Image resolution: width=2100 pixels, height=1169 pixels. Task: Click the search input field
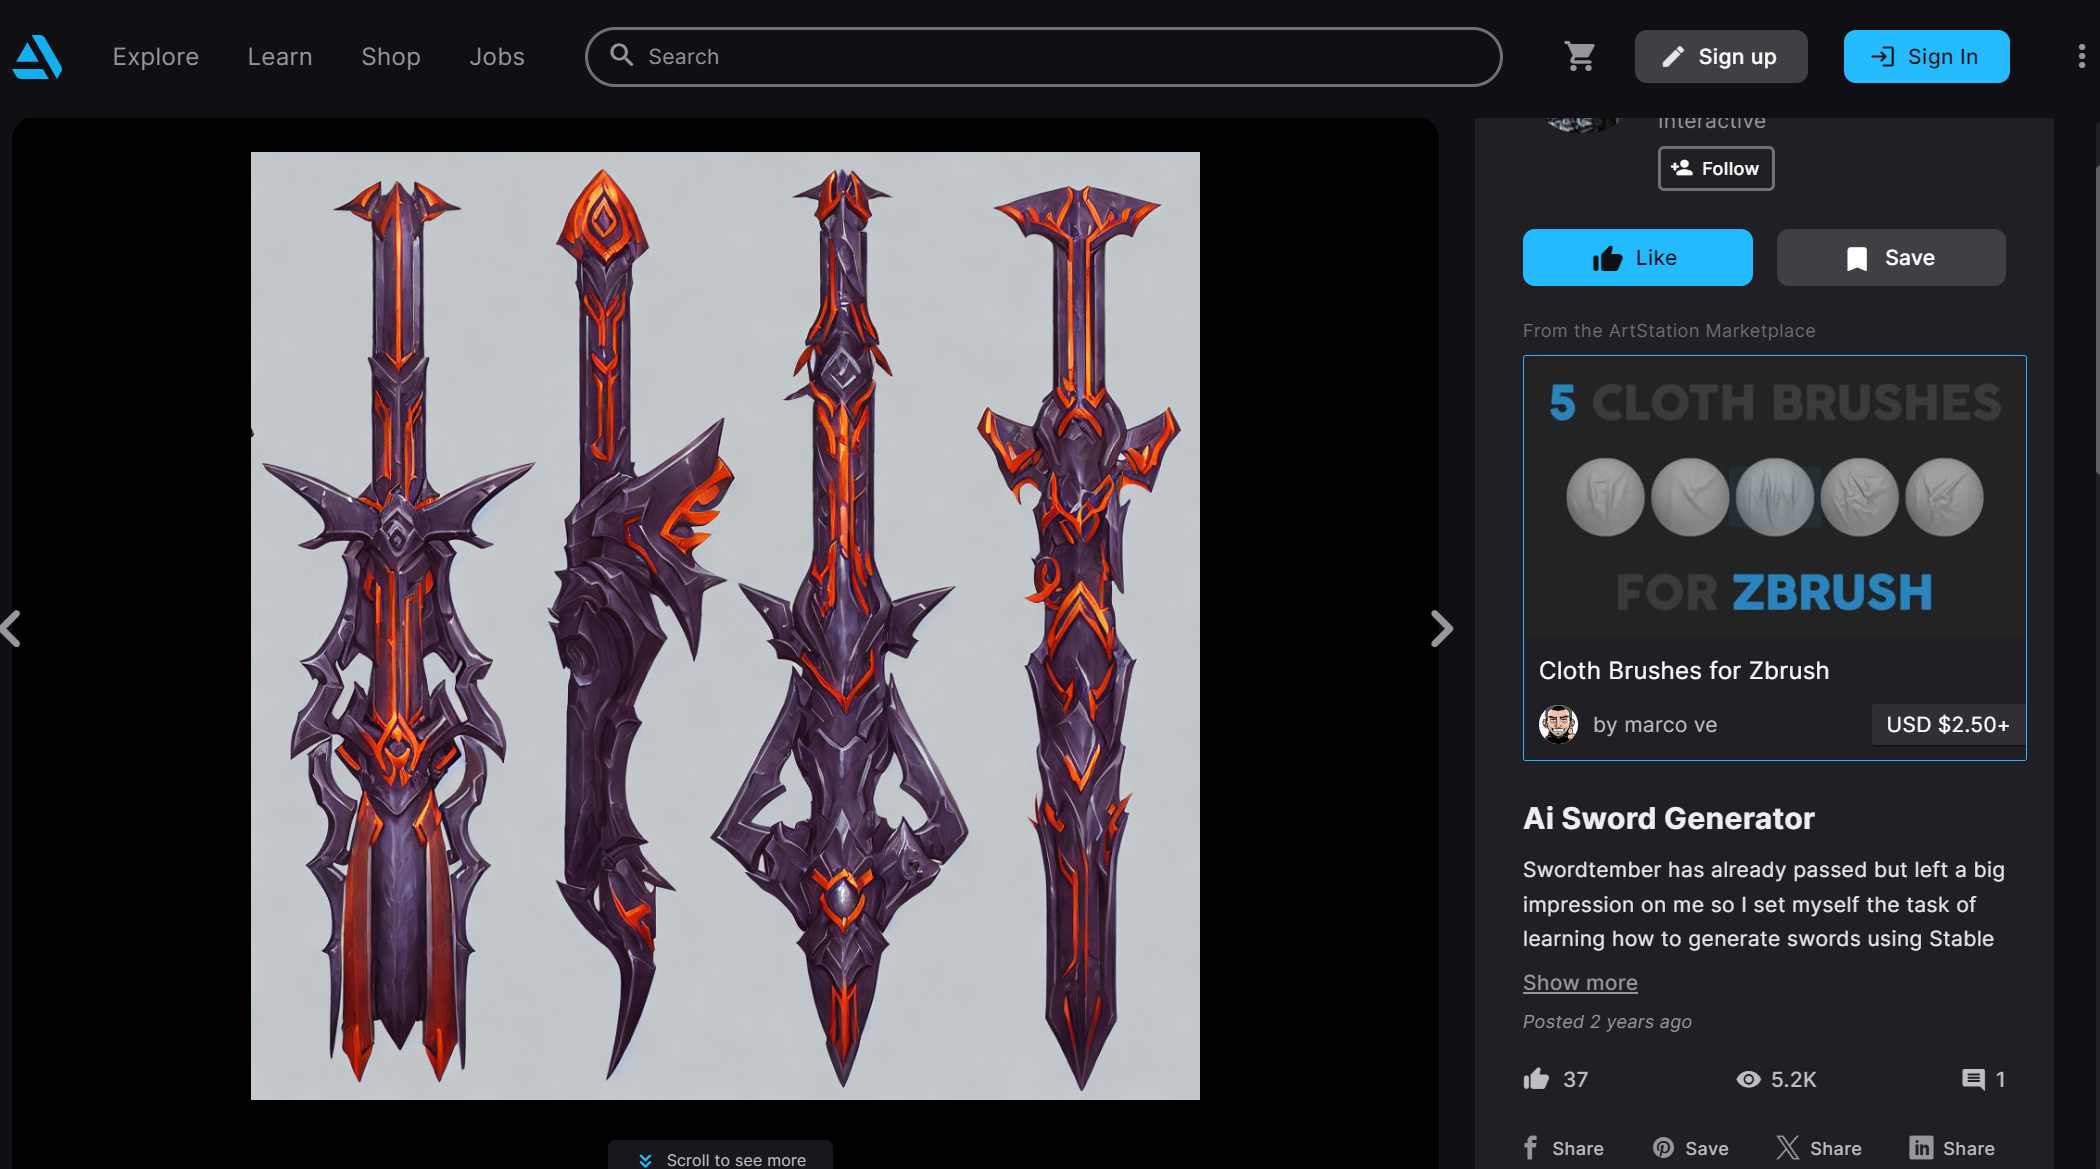pyautogui.click(x=1044, y=56)
